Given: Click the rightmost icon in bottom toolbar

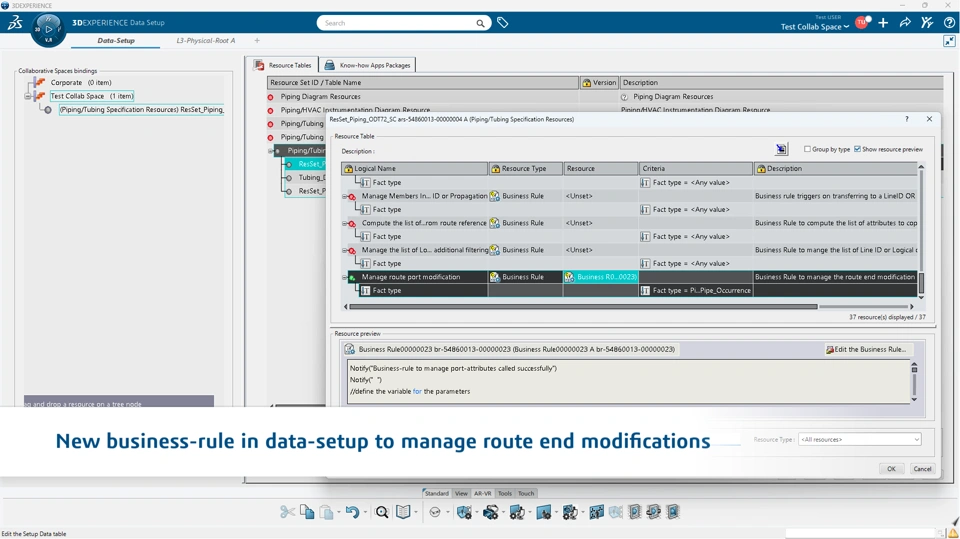Looking at the screenshot, I should 673,512.
